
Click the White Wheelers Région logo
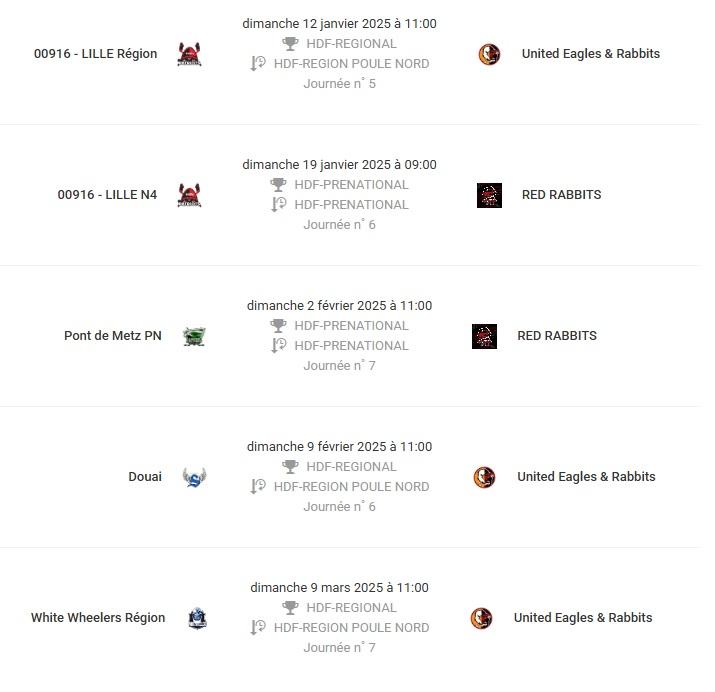pyautogui.click(x=197, y=618)
